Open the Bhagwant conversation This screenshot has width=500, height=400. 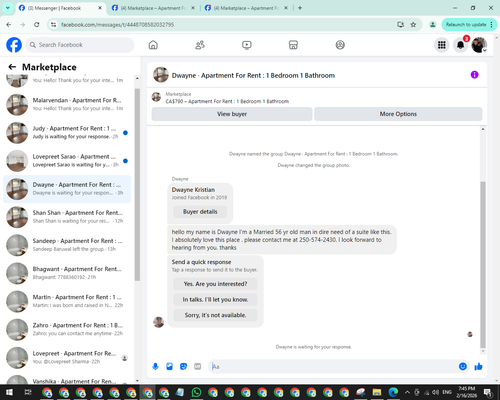(x=67, y=273)
